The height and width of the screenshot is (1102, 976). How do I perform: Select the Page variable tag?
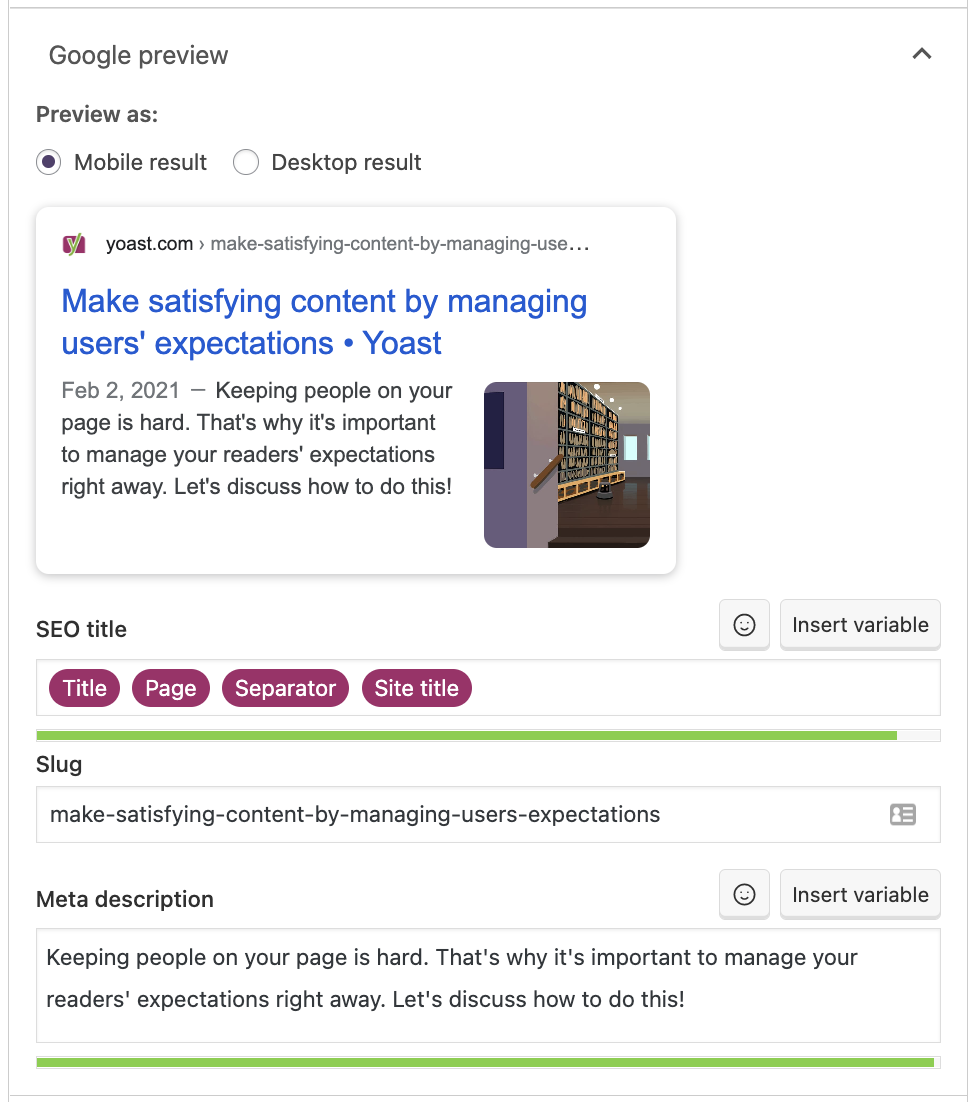[x=171, y=688]
